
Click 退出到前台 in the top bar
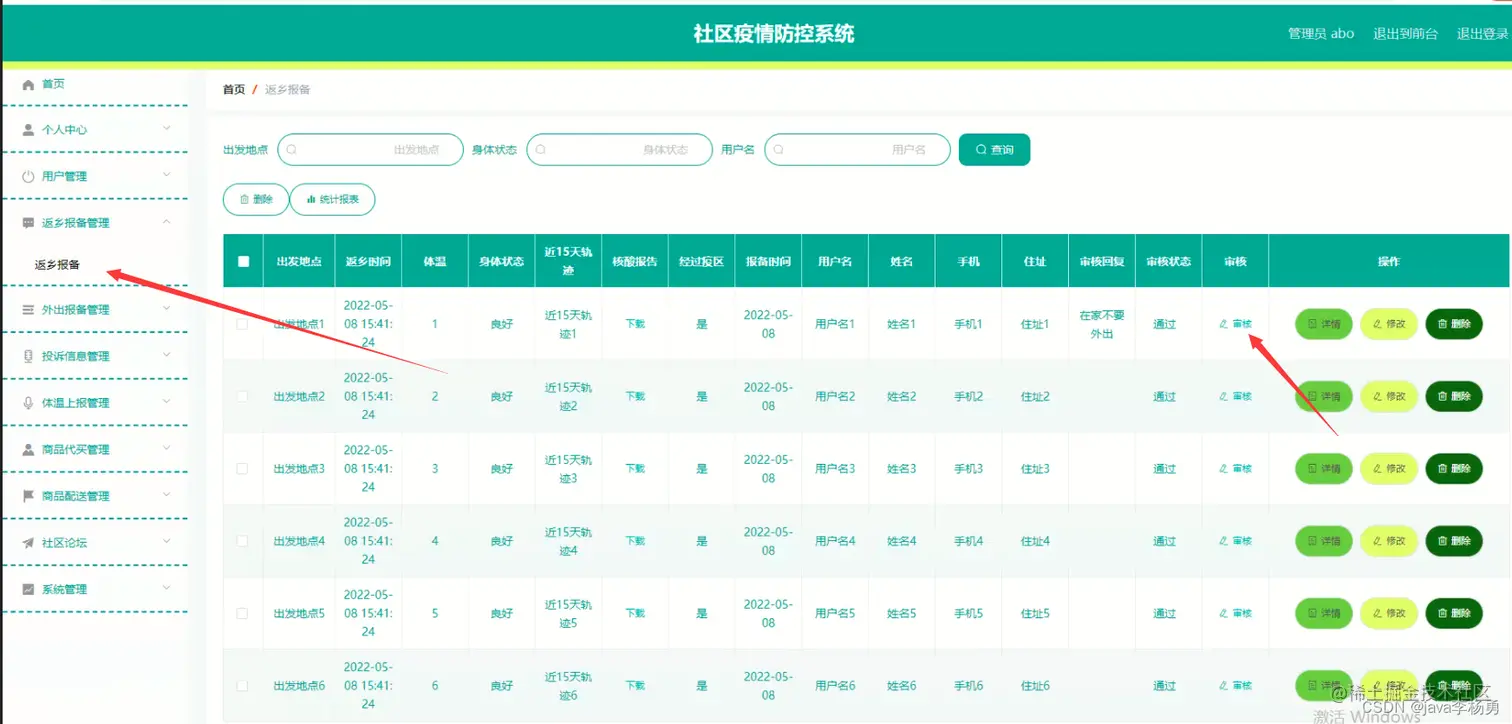coord(1405,34)
